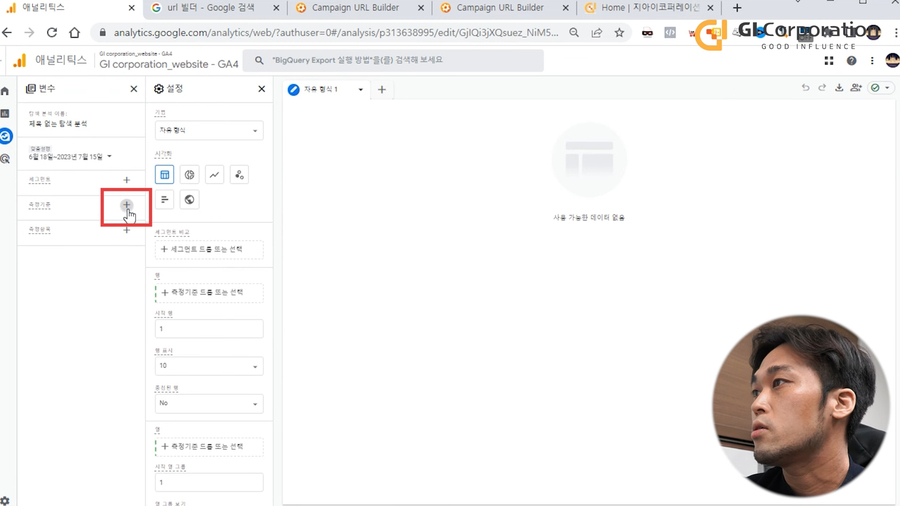900x506 pixels.
Task: Open the date range dropdown
Action: pos(70,157)
